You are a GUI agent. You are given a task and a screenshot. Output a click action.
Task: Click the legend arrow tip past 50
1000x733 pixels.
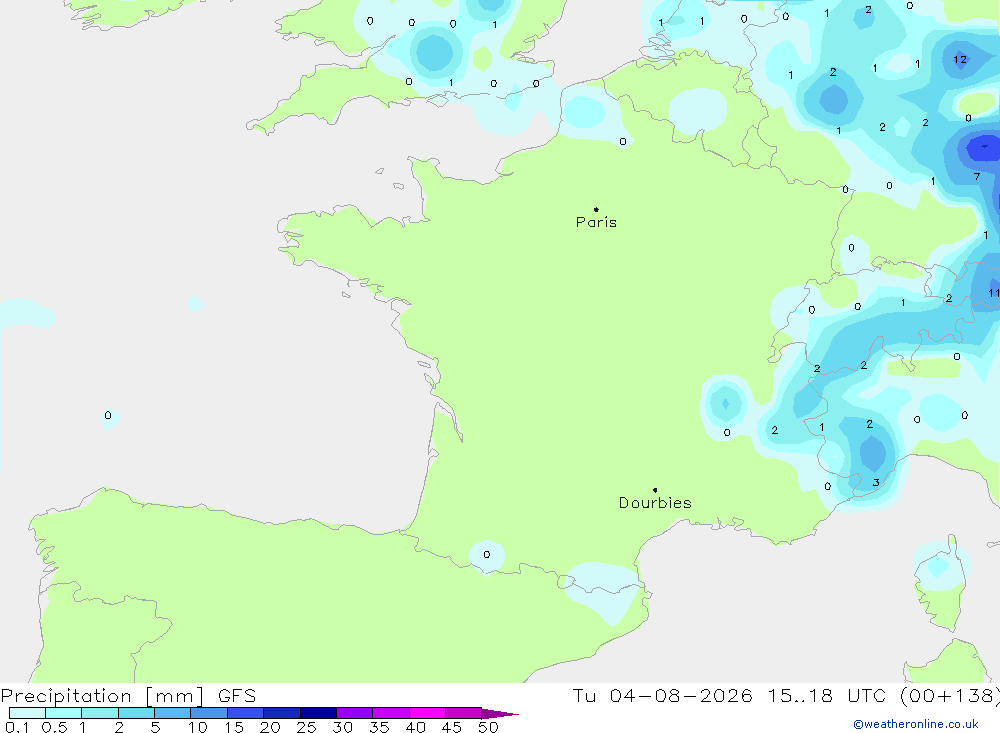[500, 714]
